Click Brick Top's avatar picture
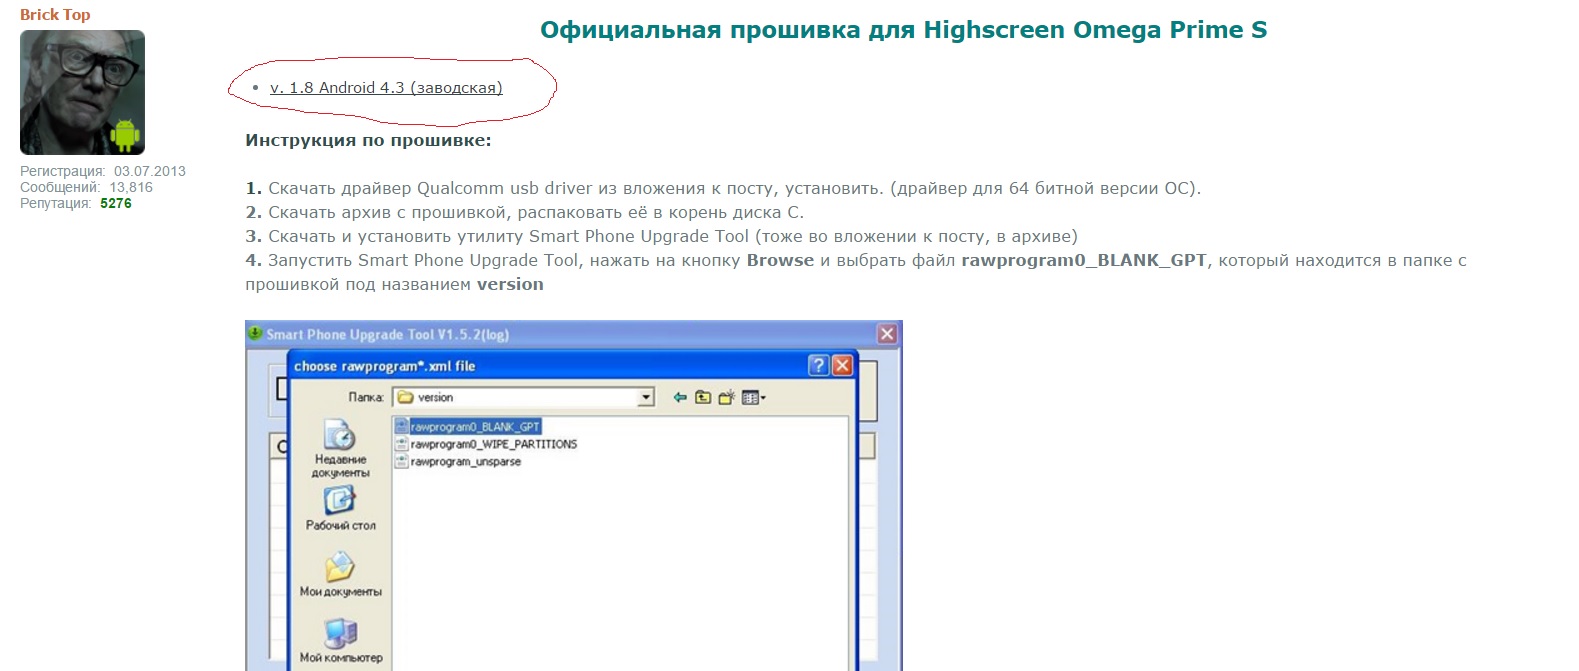 click(82, 92)
